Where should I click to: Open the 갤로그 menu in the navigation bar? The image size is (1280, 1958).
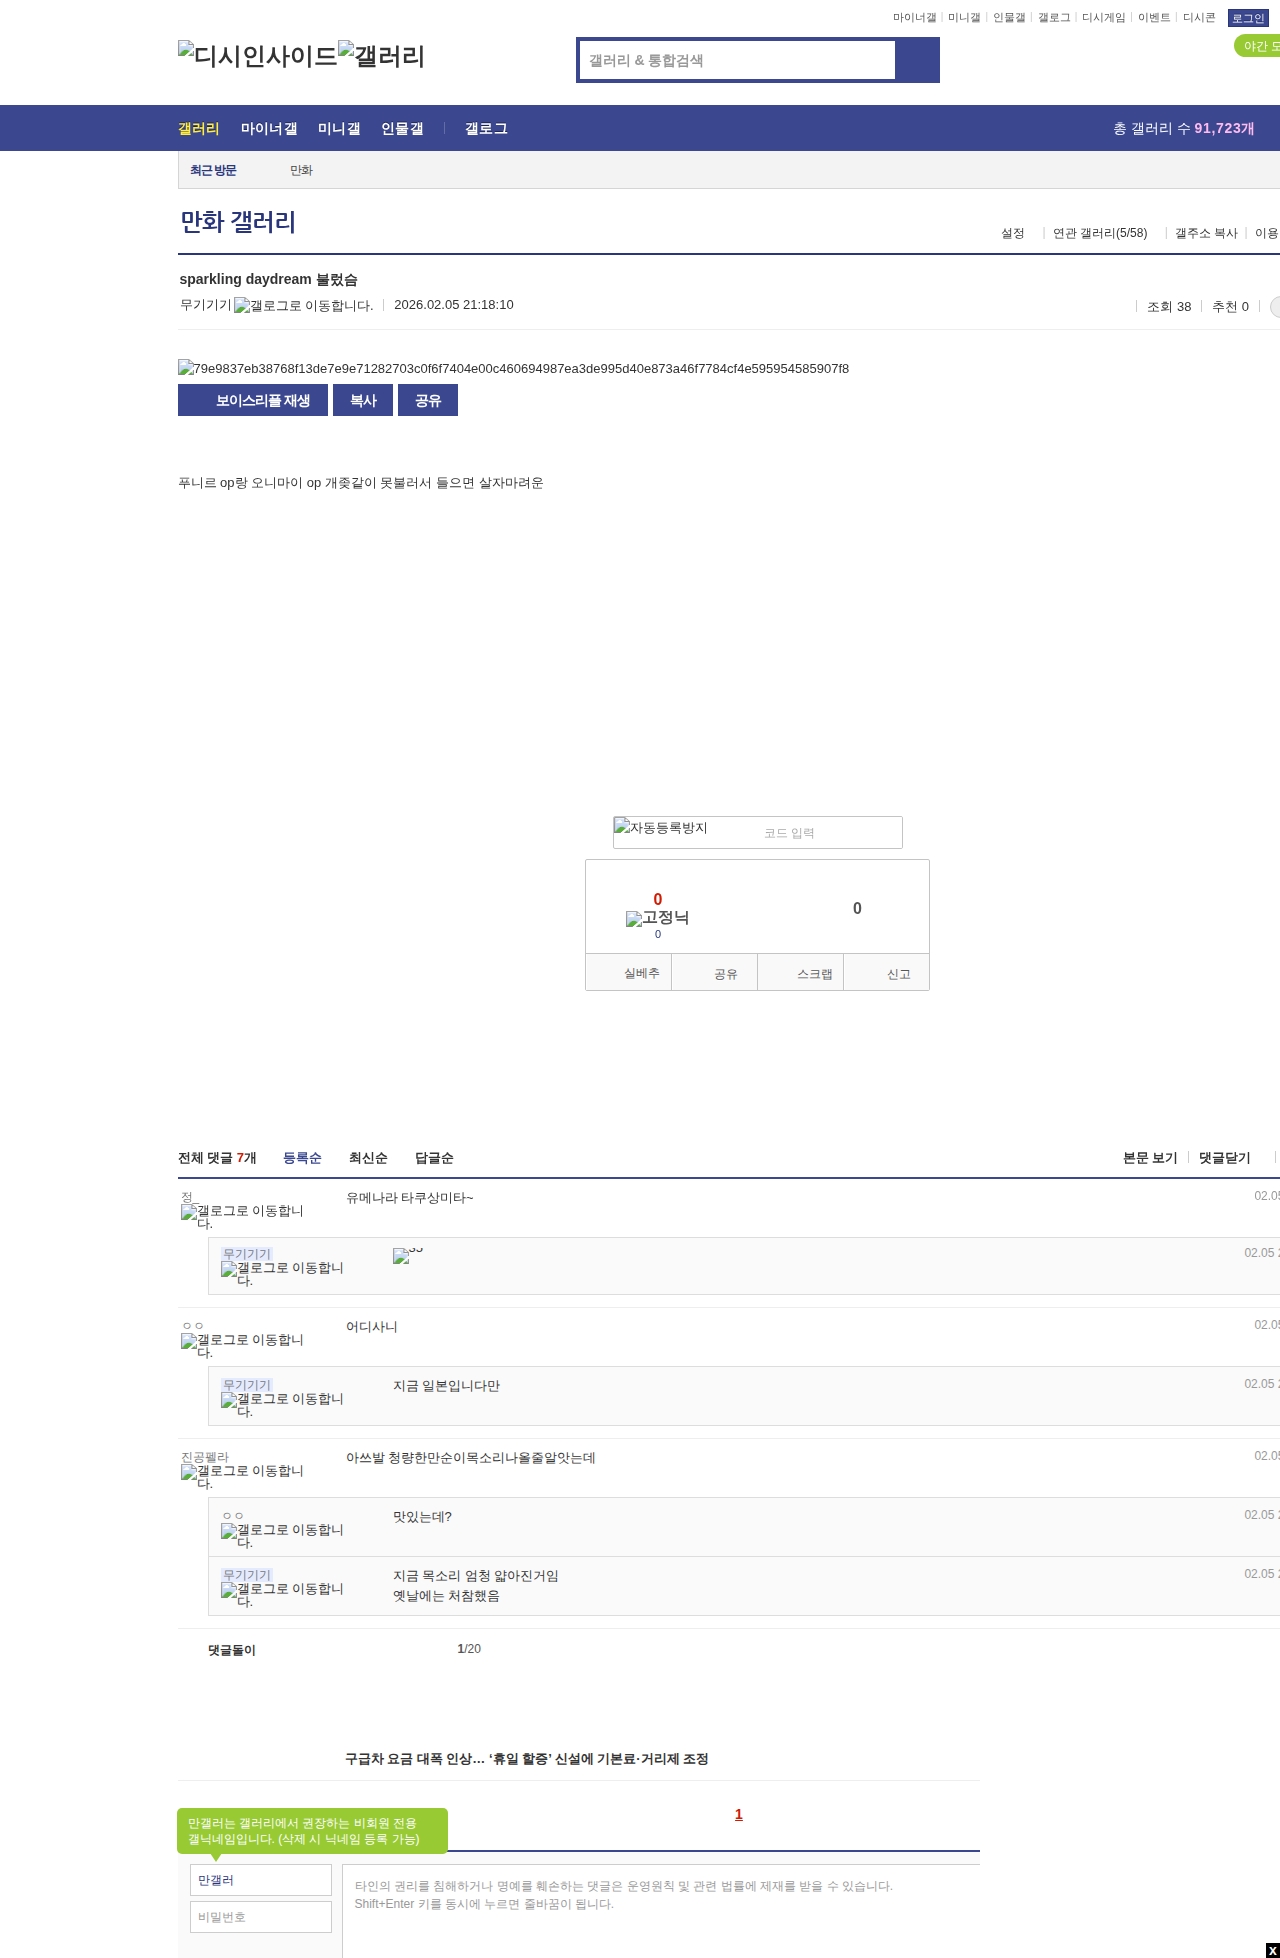[486, 129]
